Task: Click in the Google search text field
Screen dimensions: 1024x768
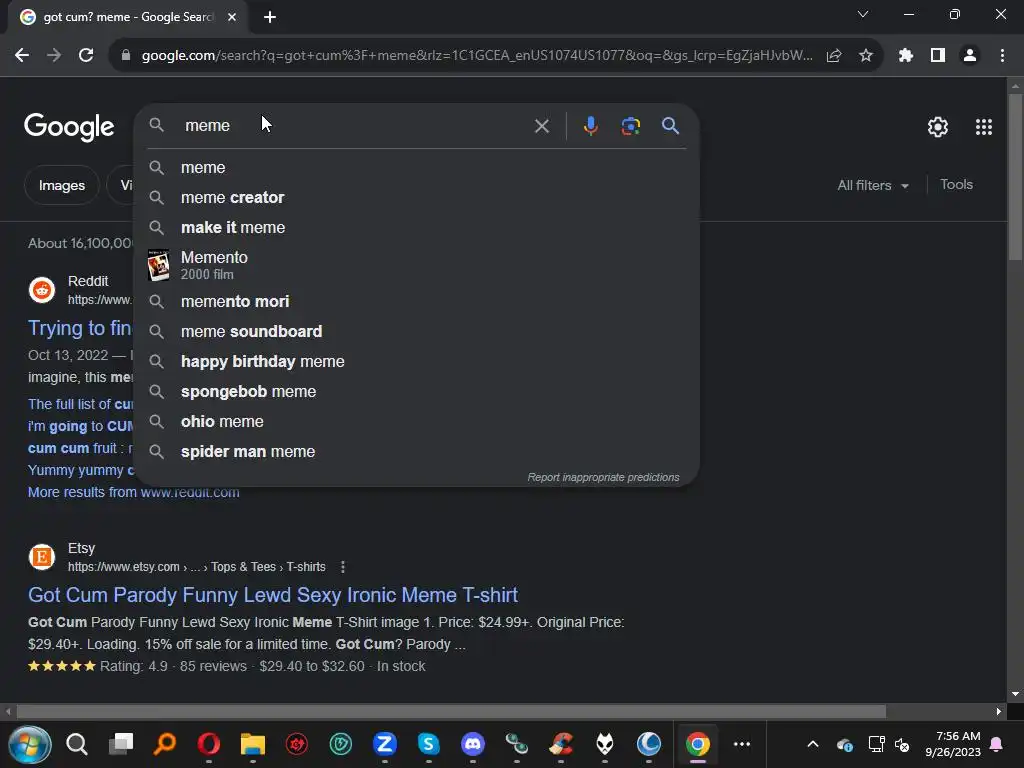Action: click(x=353, y=125)
